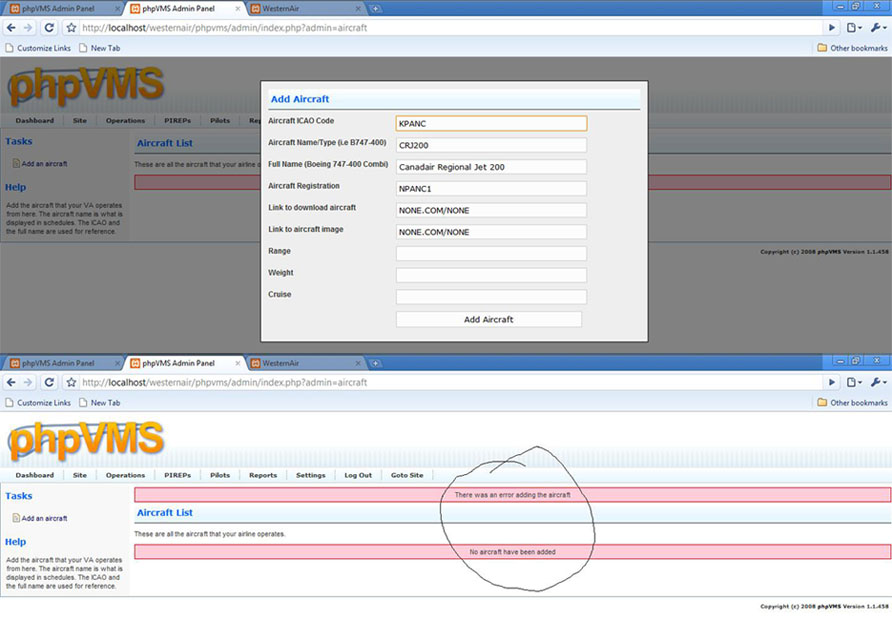Open the Other bookmarks folder in the upper browser
Image resolution: width=892 pixels, height=620 pixels.
(x=852, y=48)
